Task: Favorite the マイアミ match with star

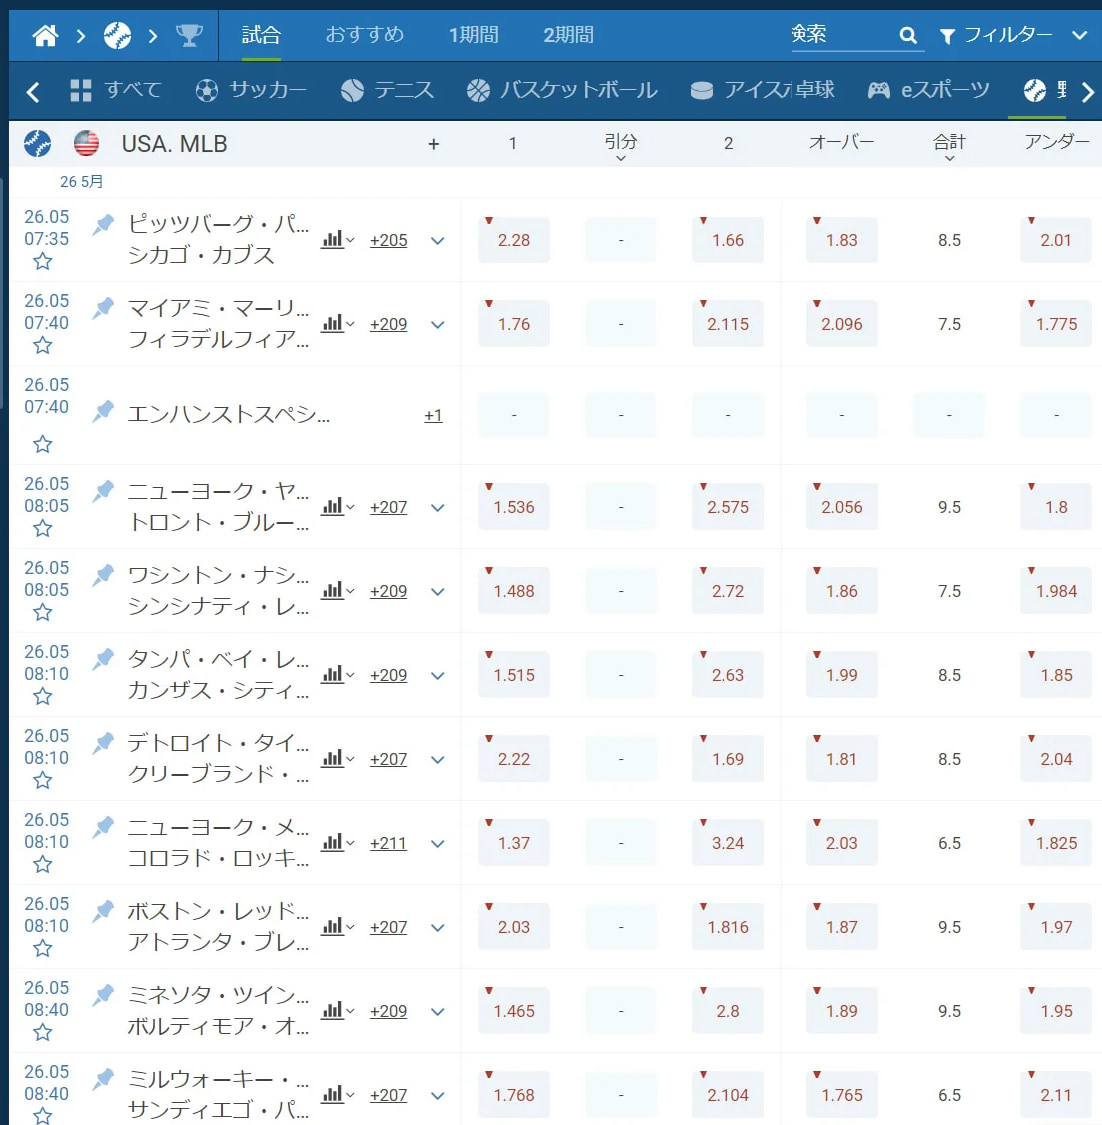Action: coord(43,346)
